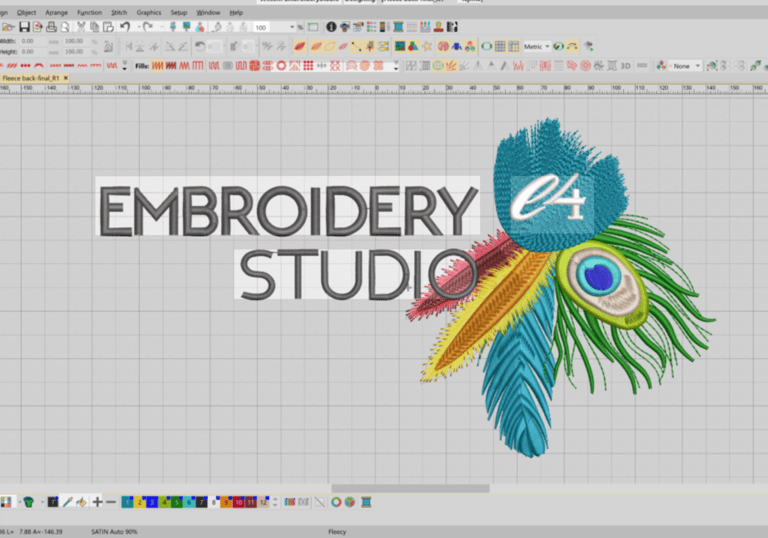This screenshot has width=768, height=538.
Task: Click the Height value field
Action: [33, 51]
